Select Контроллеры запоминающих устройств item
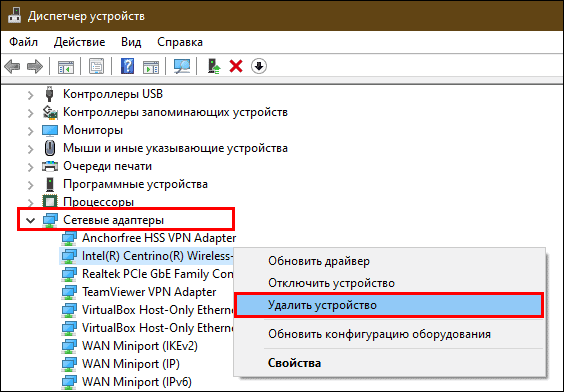This screenshot has height=392, width=564. (x=175, y=112)
